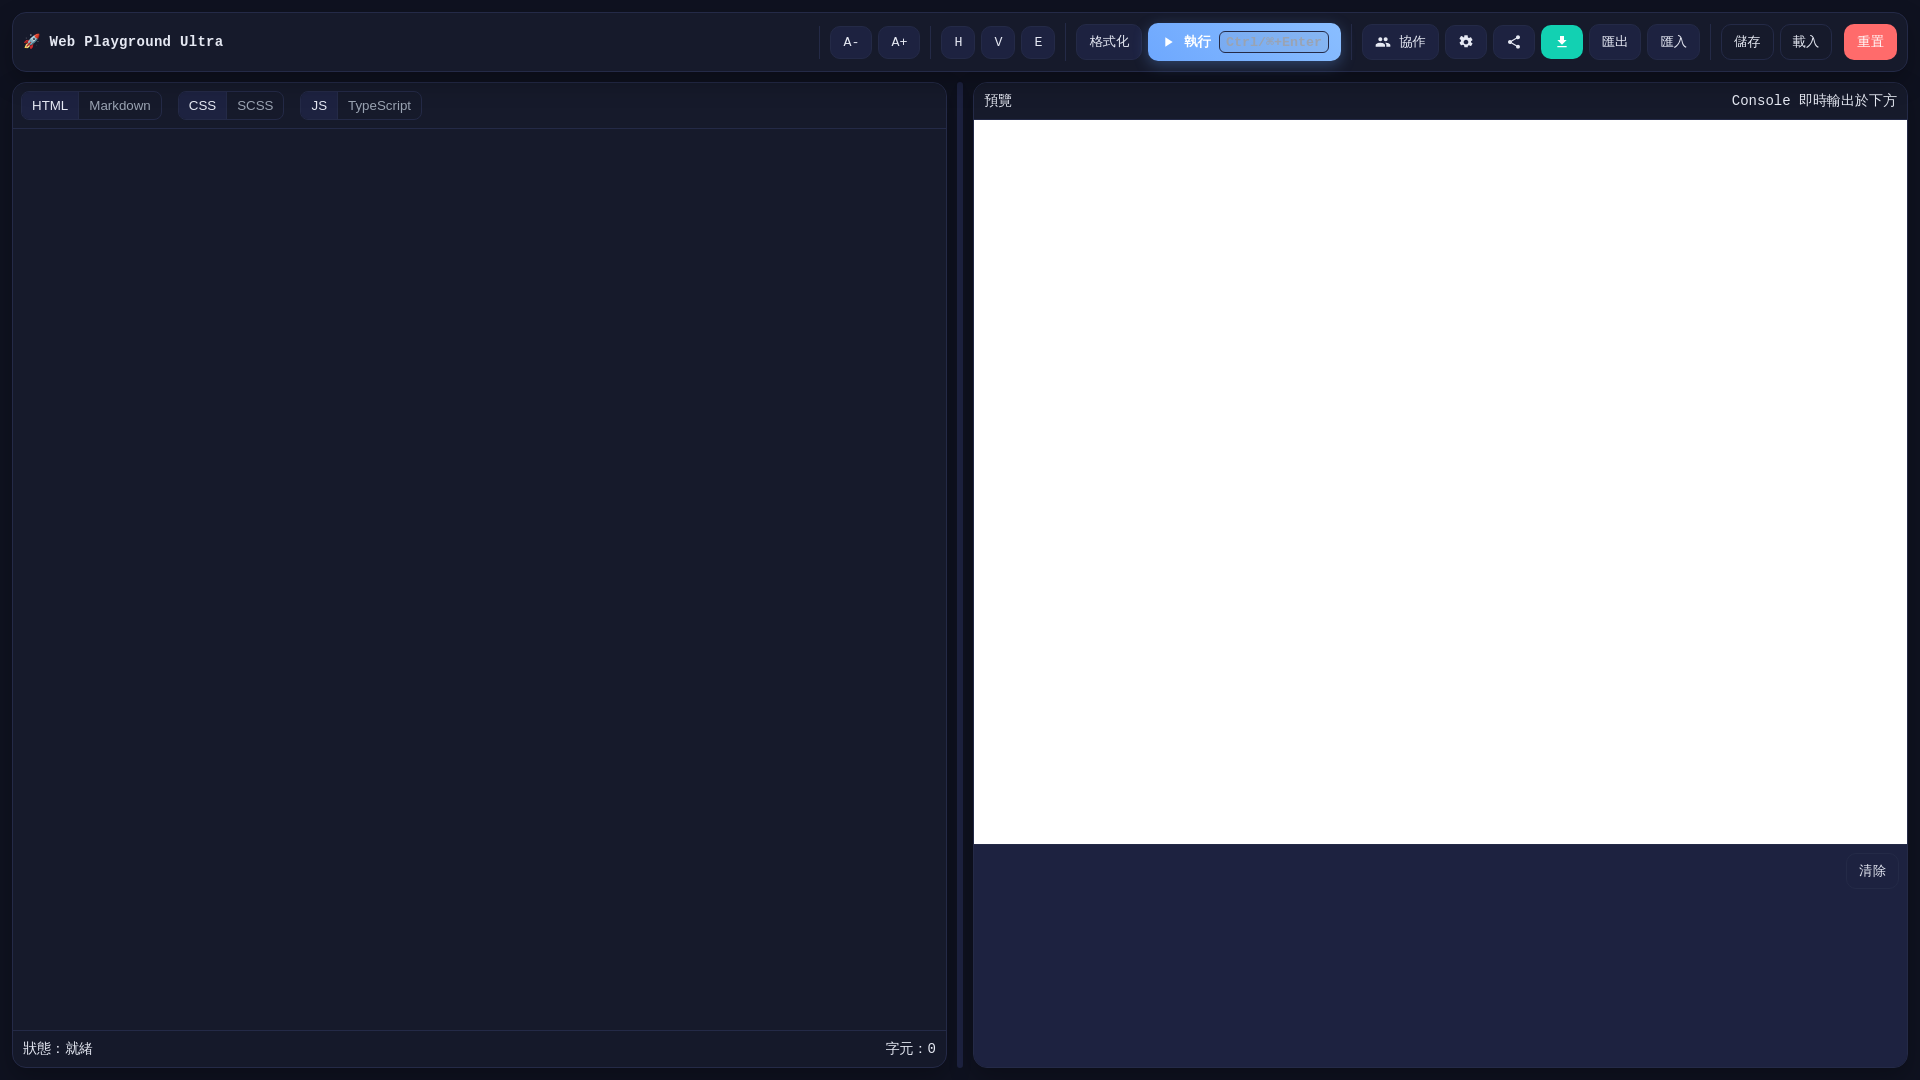Click the Console 即時輸出於下方 text

pyautogui.click(x=1814, y=101)
